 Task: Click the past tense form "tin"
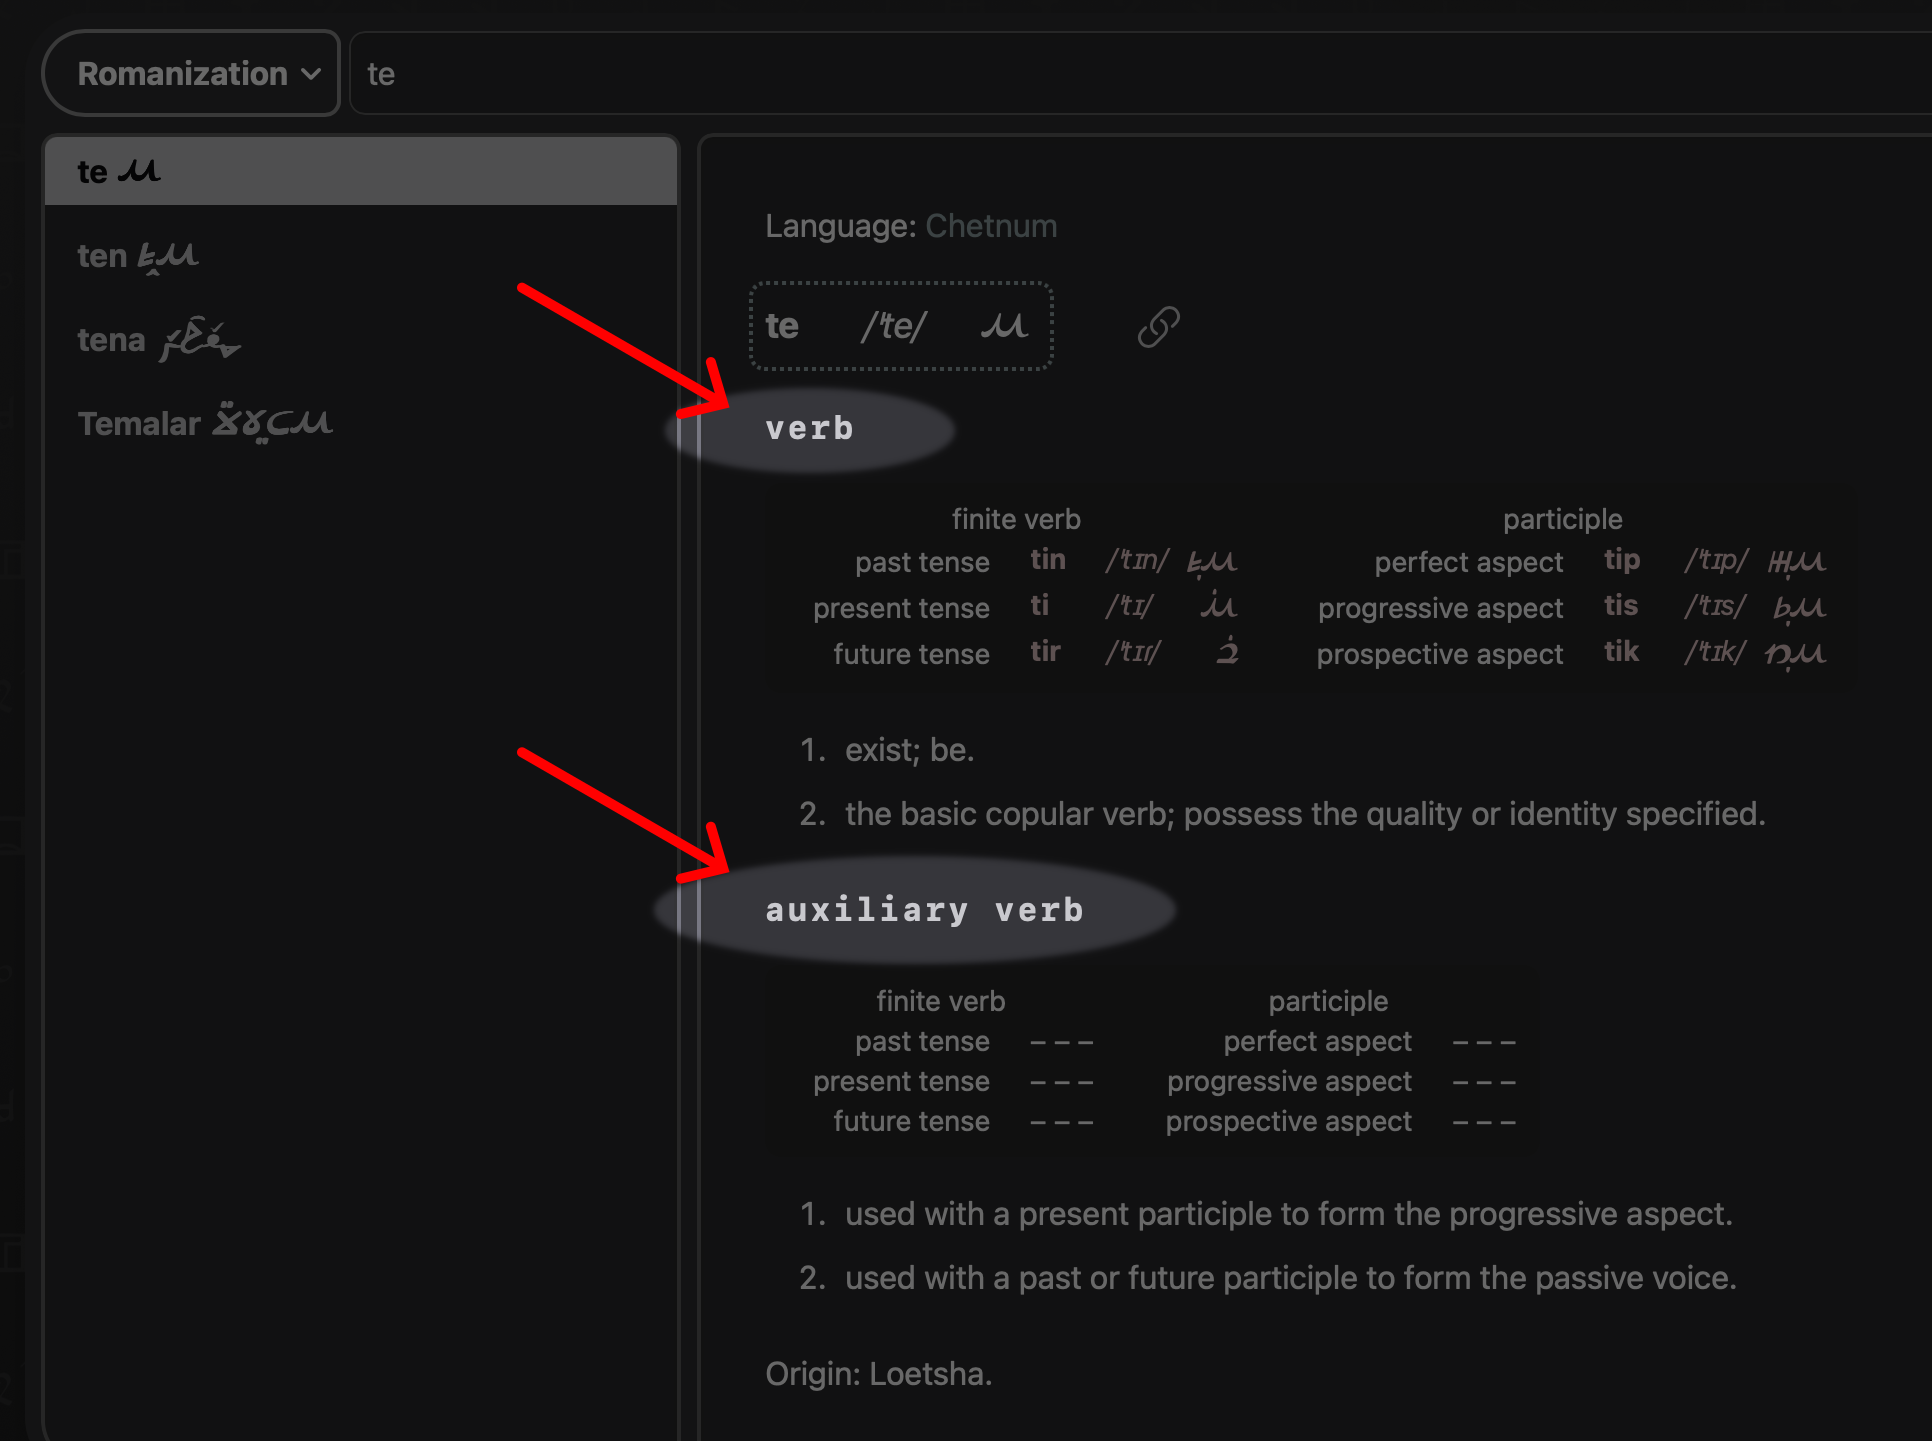point(1048,561)
